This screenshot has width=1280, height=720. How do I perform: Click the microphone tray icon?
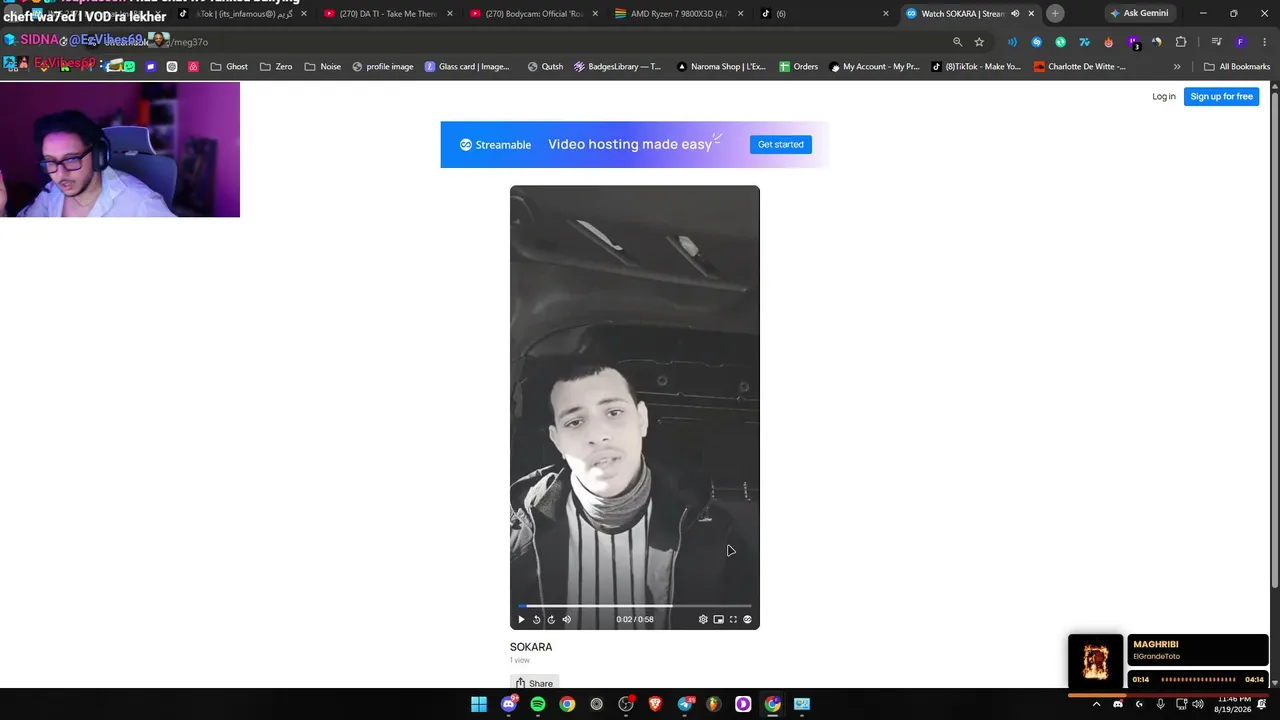[1160, 704]
